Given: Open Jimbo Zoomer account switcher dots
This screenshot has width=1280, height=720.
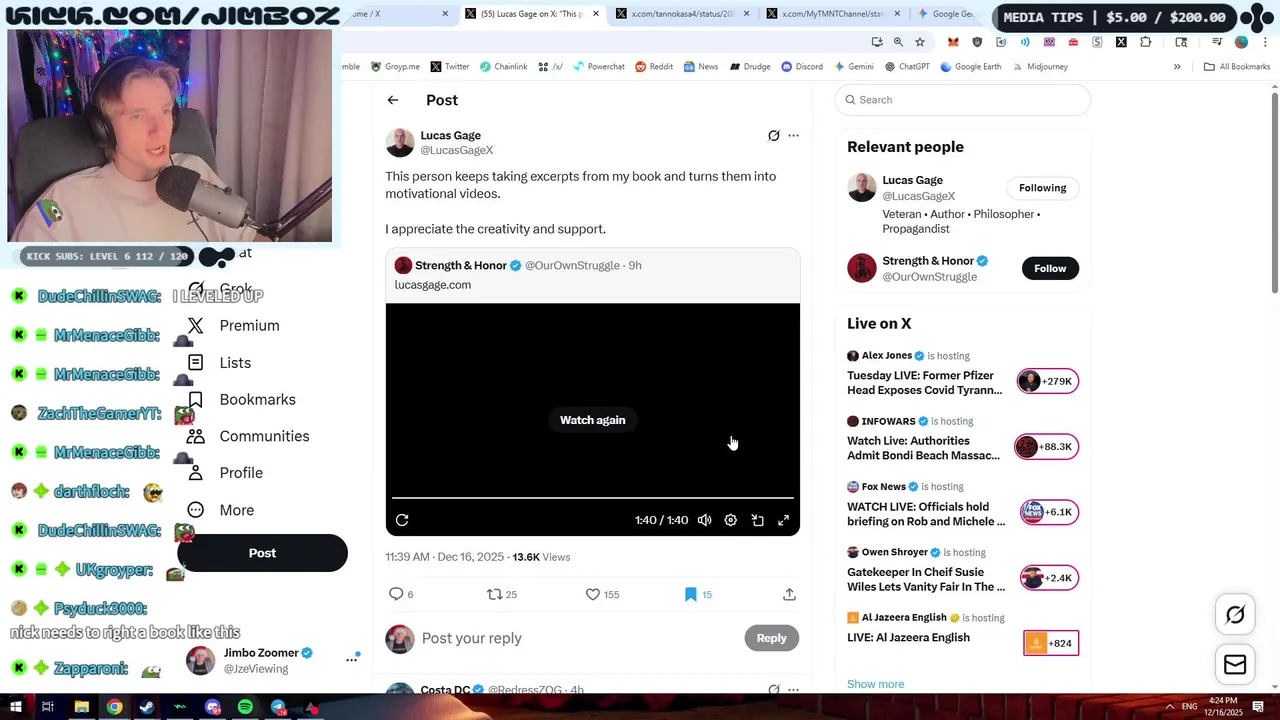Looking at the screenshot, I should [352, 659].
